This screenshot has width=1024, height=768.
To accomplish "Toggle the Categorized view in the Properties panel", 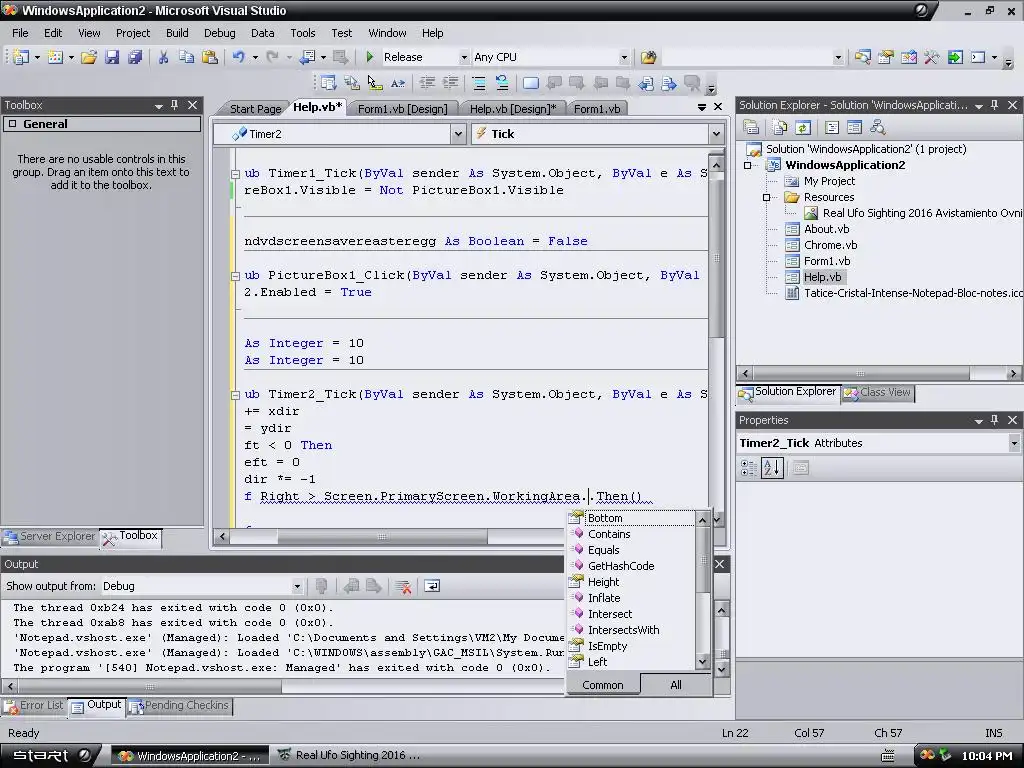I will (x=748, y=468).
